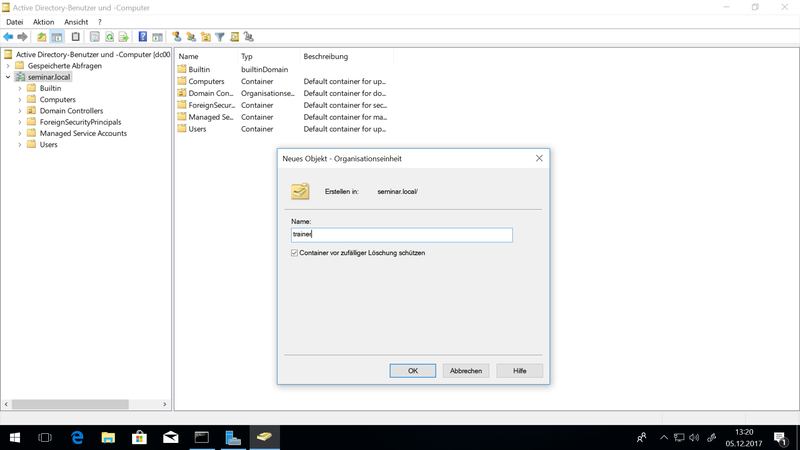800x450 pixels.
Task: Open File Explorer from the taskbar
Action: click(108, 438)
